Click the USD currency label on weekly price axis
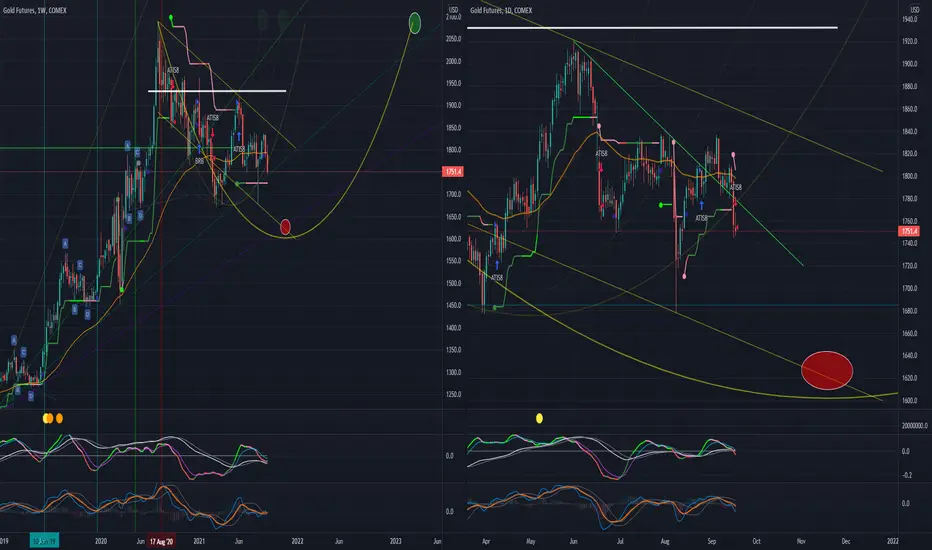932x550 pixels. pos(453,10)
